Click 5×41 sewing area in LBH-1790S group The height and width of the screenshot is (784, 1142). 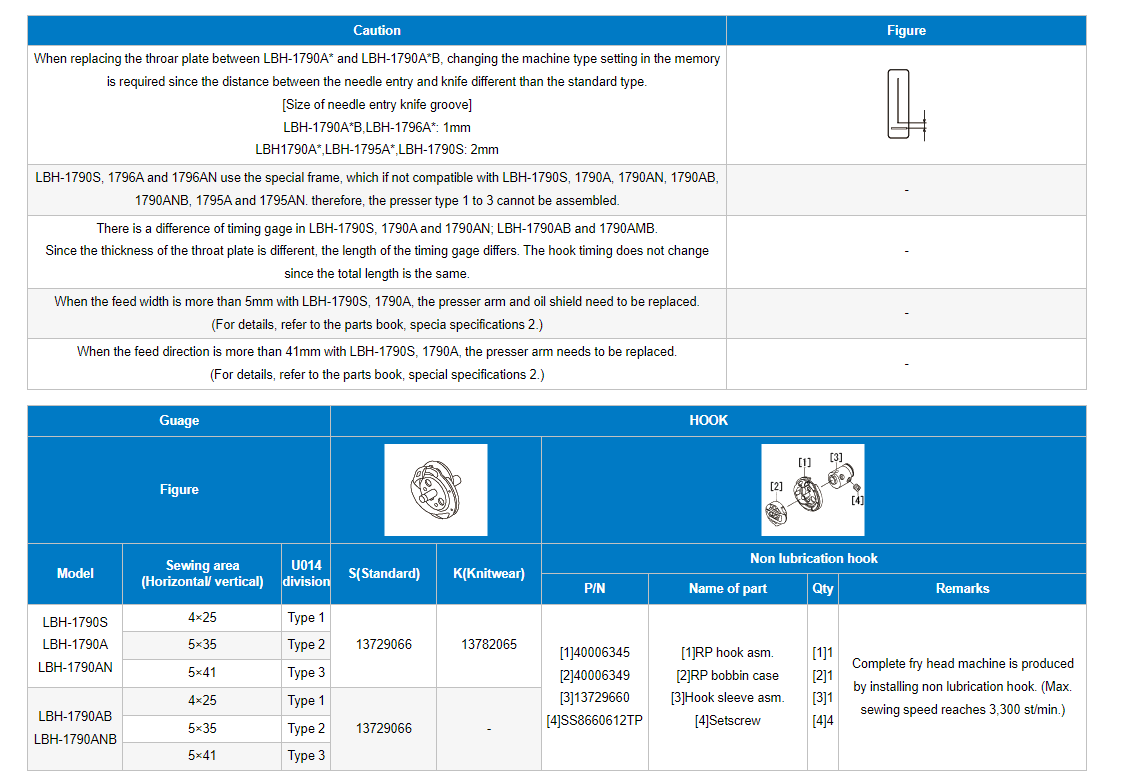[x=202, y=673]
